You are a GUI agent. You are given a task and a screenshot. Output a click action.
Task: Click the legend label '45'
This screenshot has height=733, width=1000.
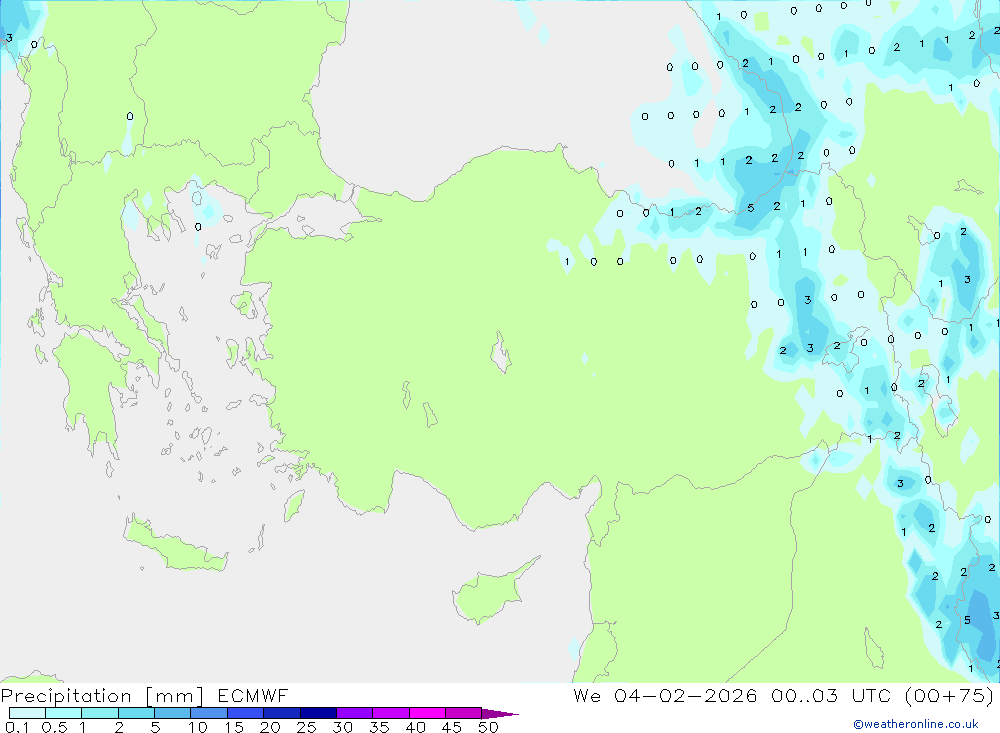(452, 727)
